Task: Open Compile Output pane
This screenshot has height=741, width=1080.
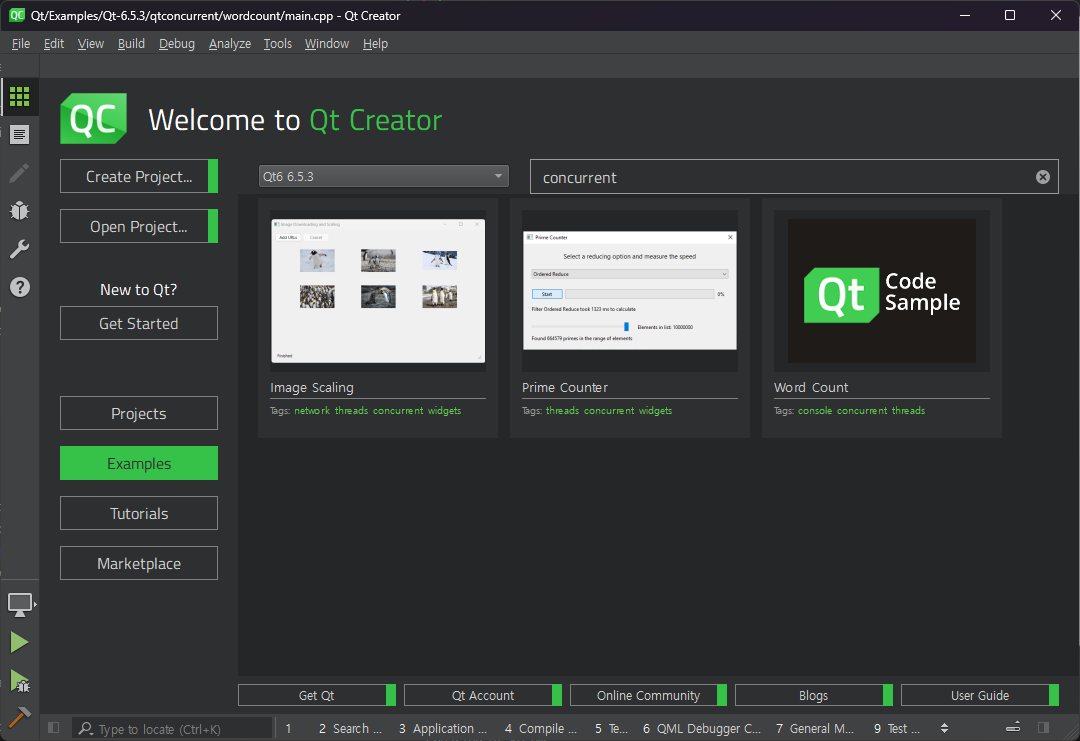Action: tap(541, 729)
